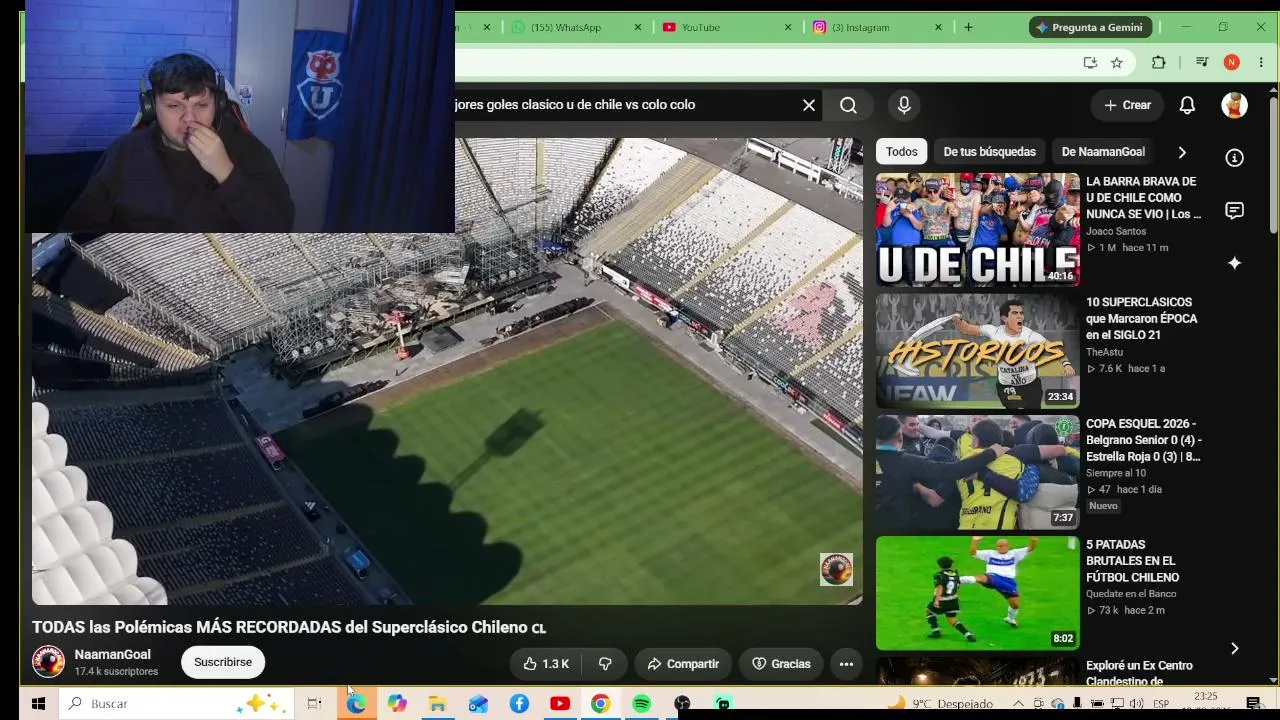Click the magnifier search button
Screen dimensions: 1280x720
tap(848, 105)
